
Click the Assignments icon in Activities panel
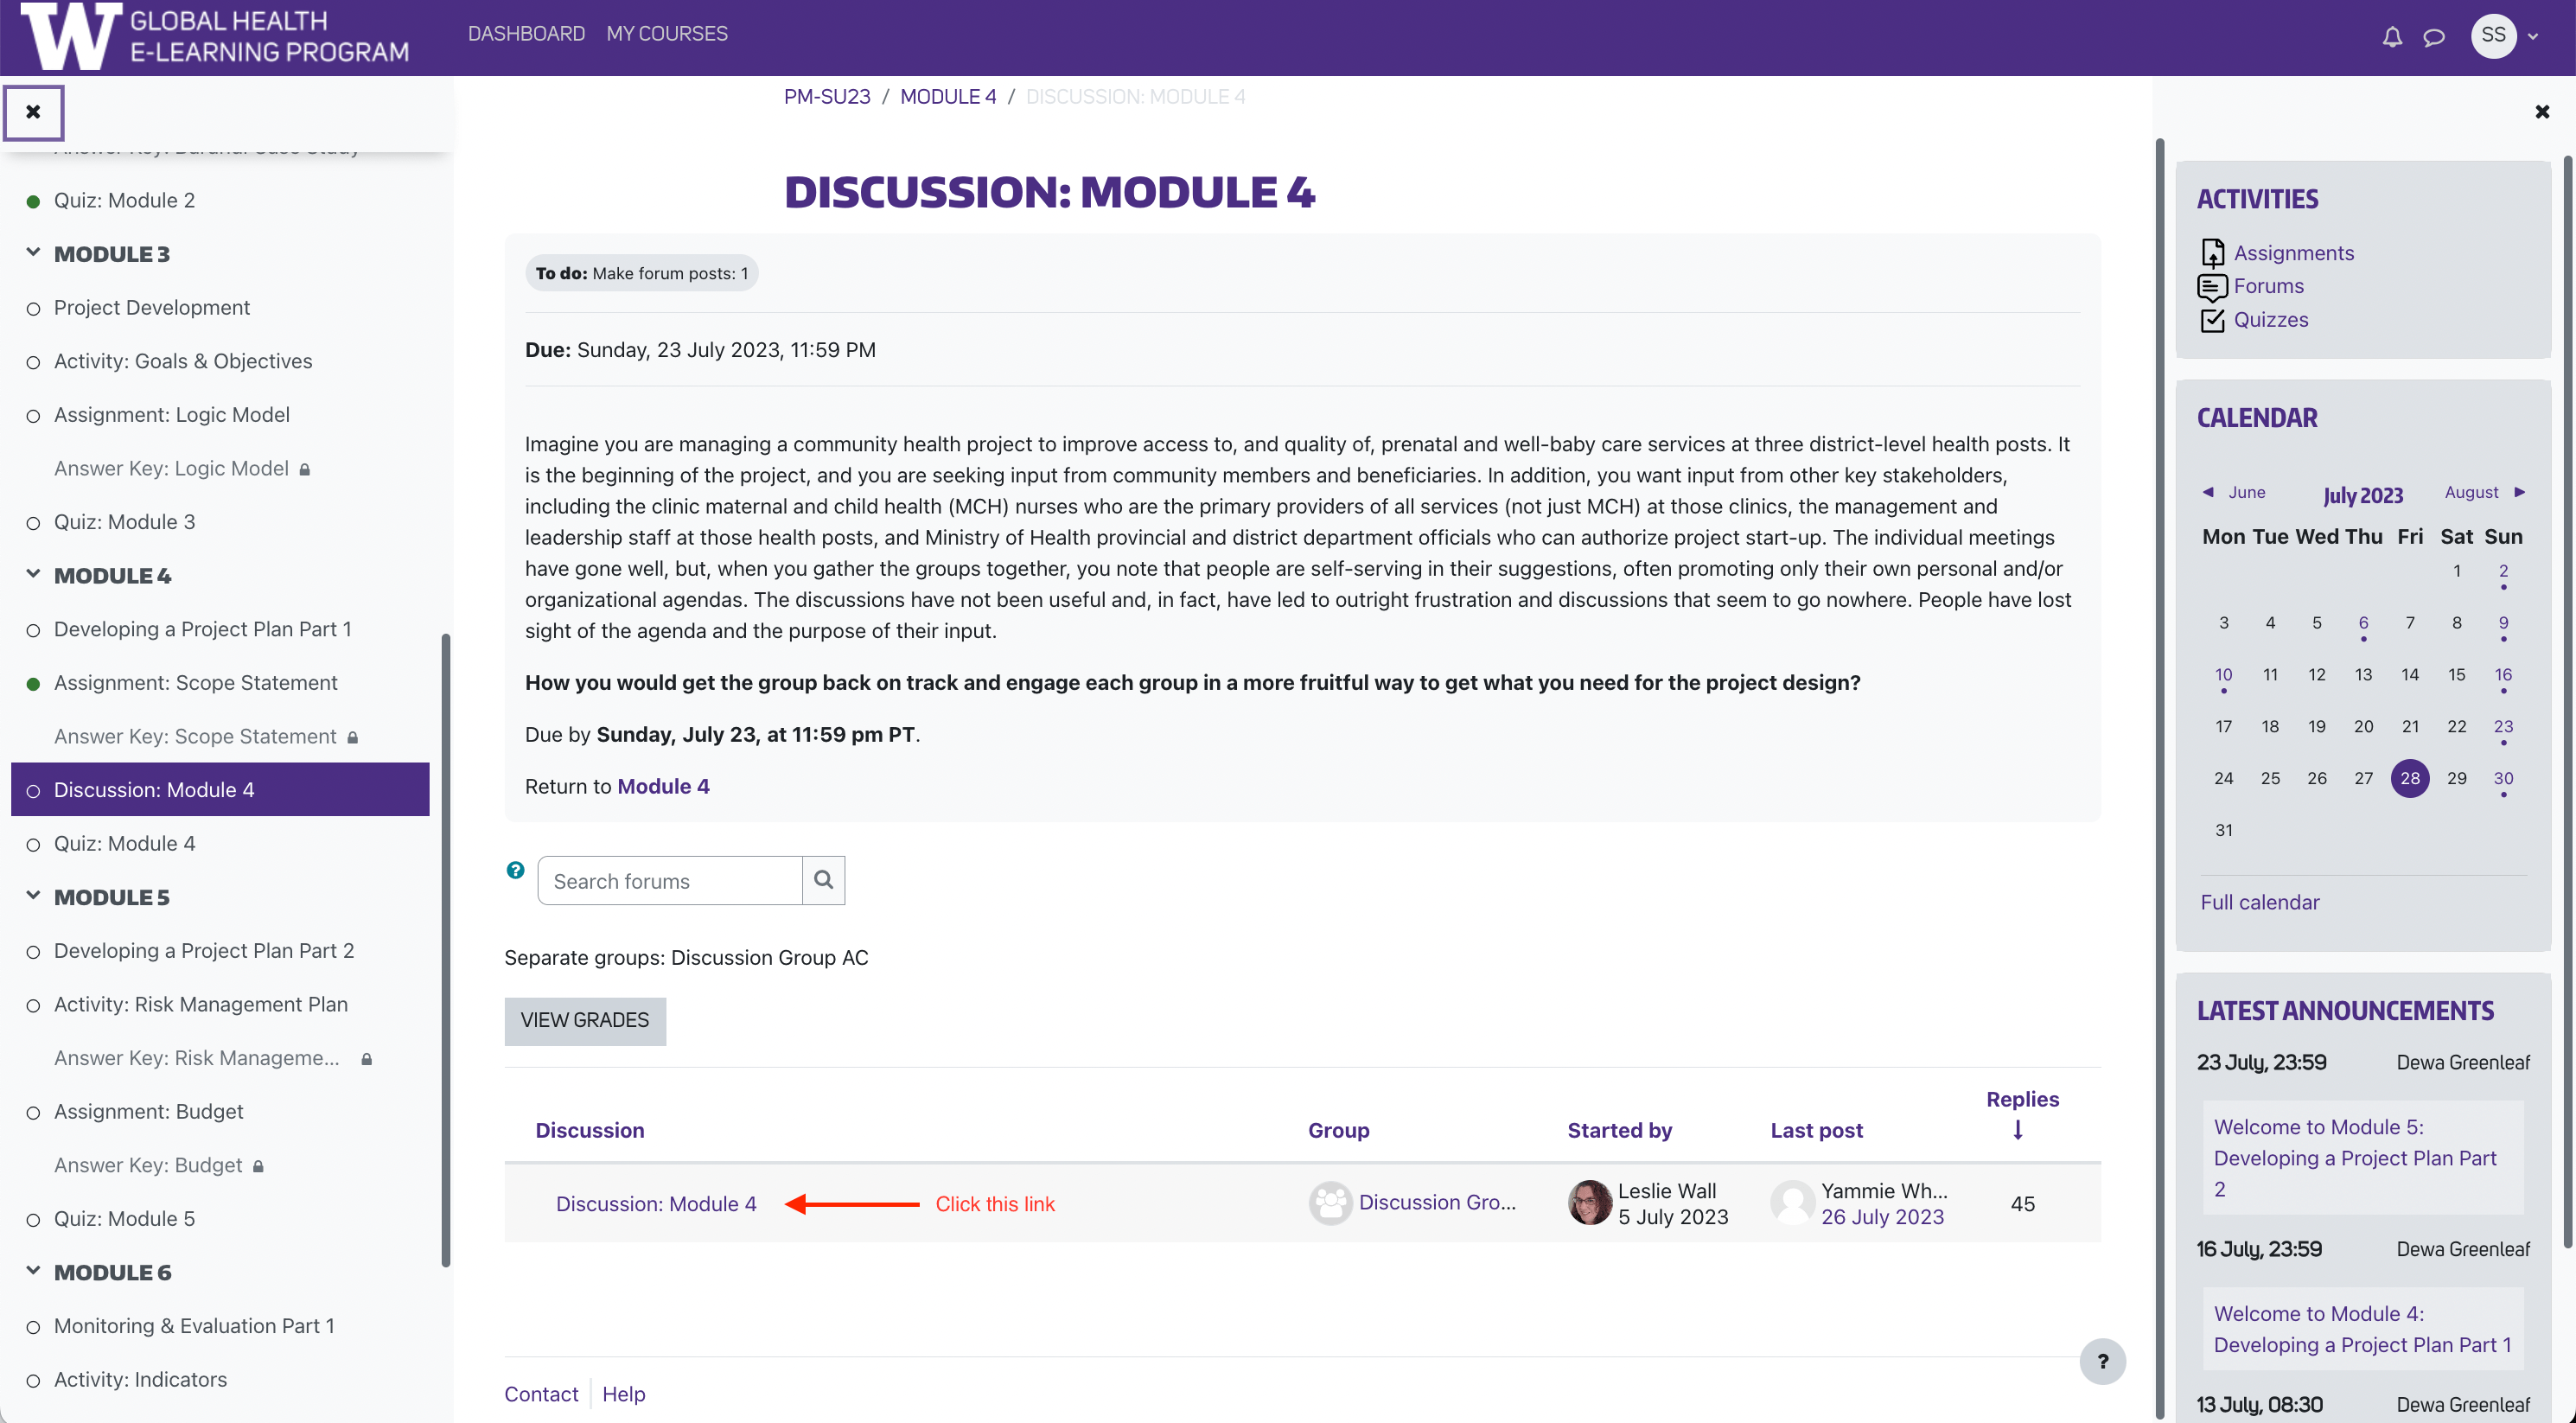coord(2213,253)
